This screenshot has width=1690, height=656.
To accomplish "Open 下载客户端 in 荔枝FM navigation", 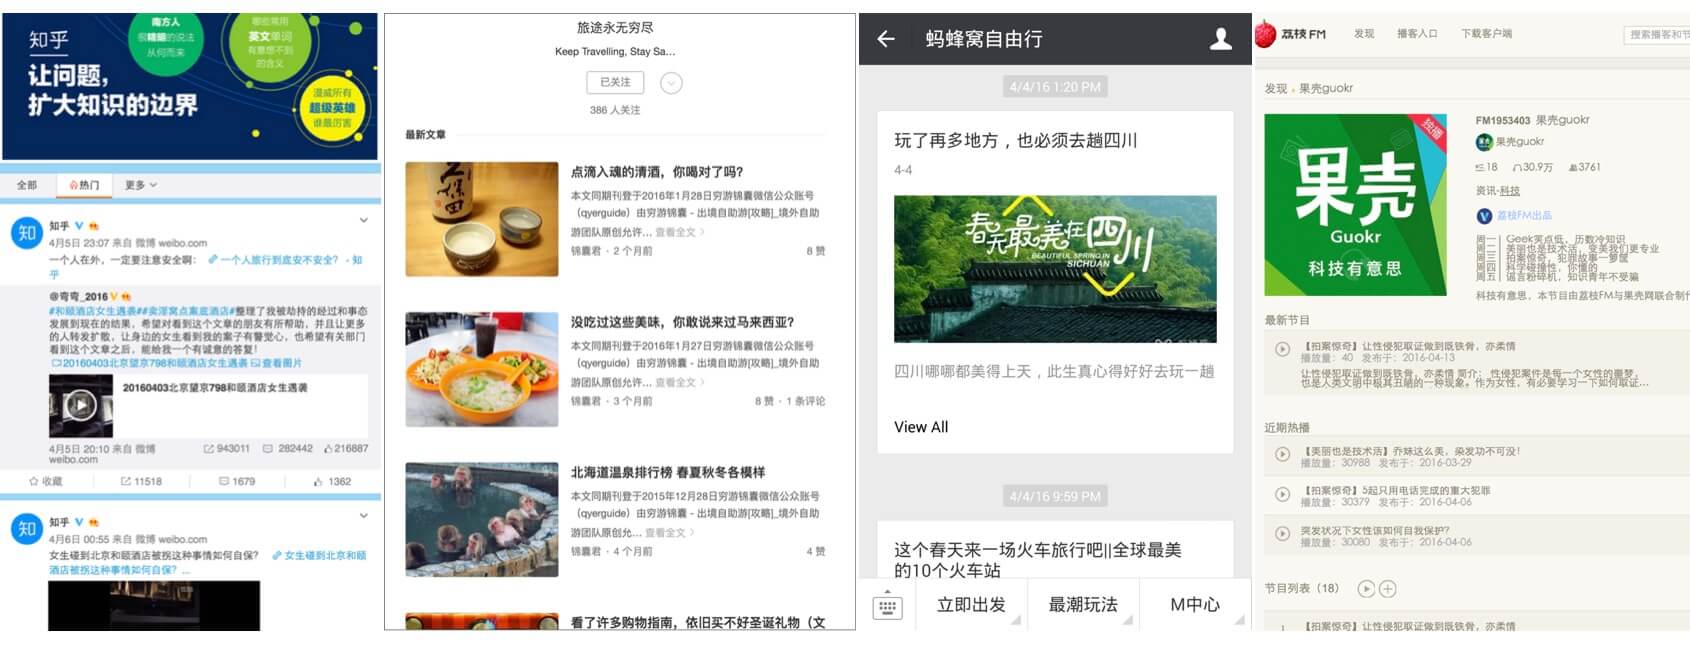I will (x=1486, y=34).
